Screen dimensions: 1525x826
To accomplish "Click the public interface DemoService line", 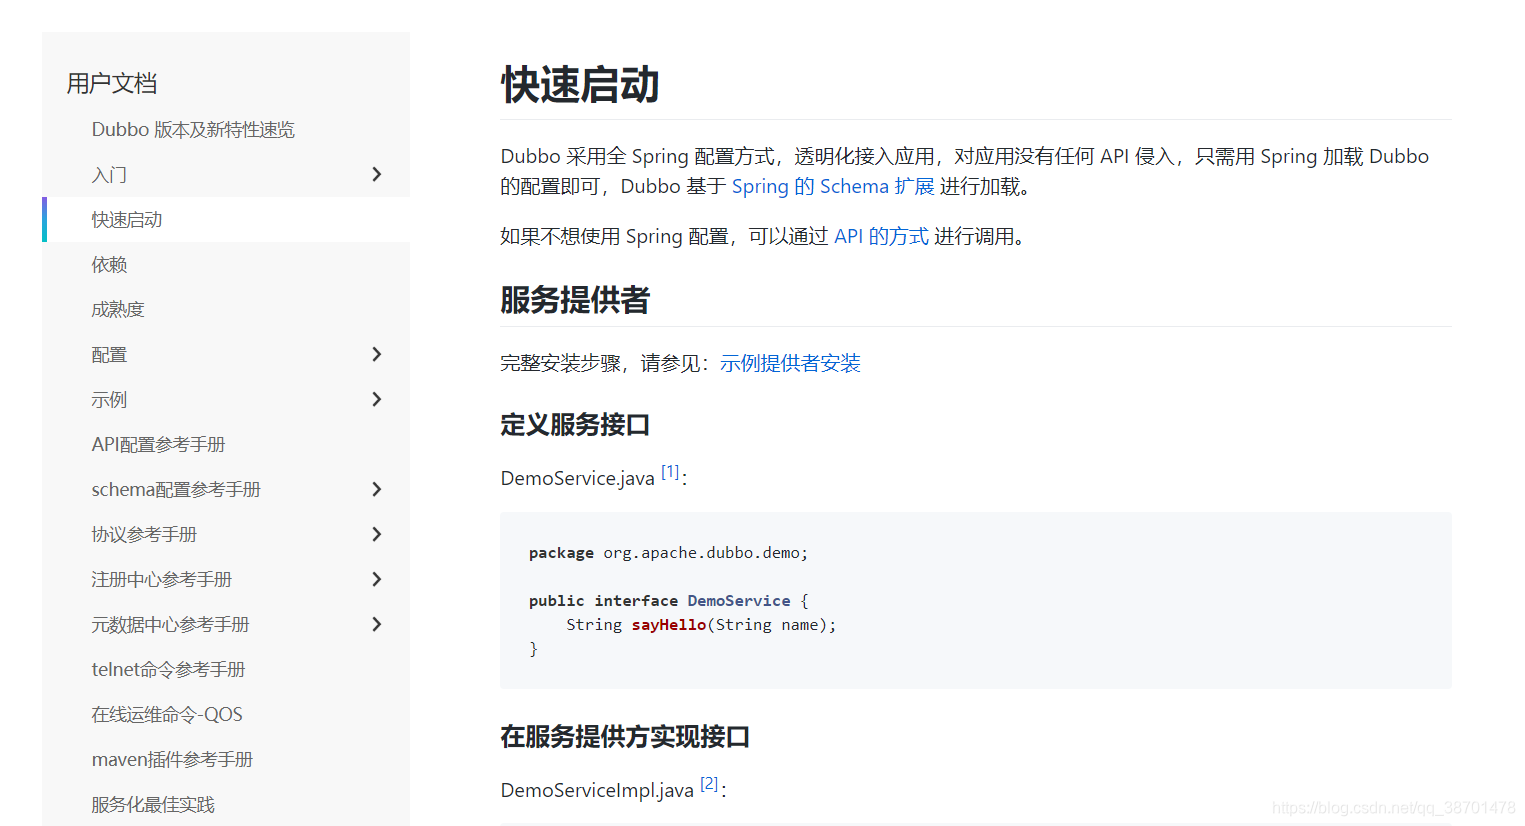I will tap(668, 601).
